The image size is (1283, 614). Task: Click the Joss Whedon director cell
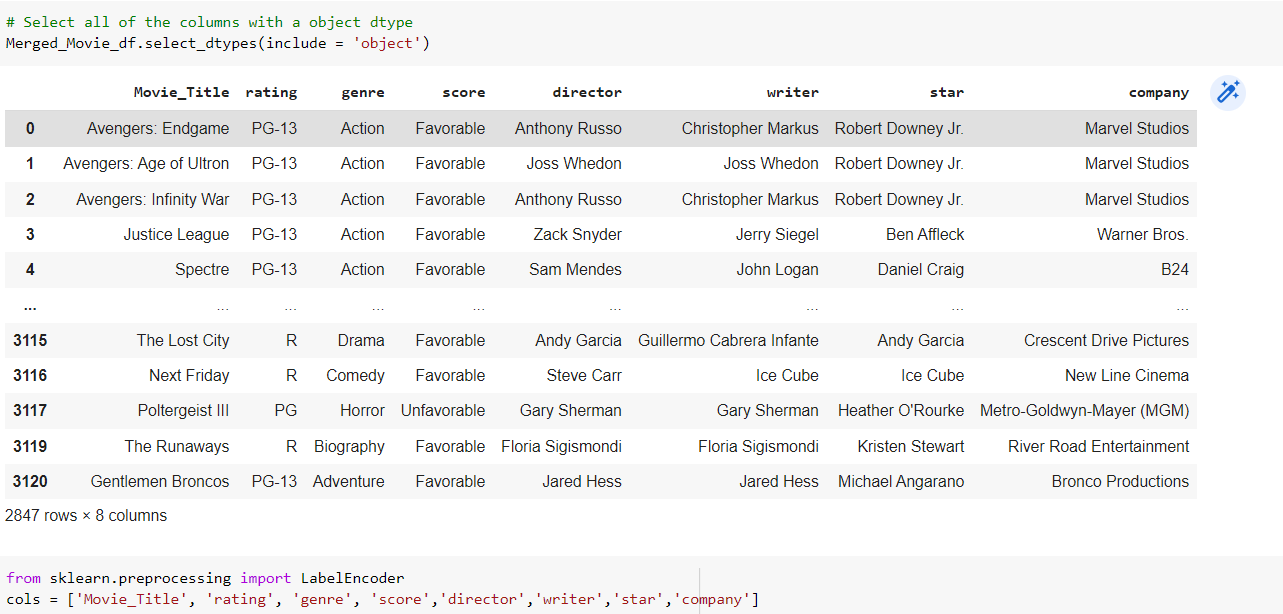[574, 163]
